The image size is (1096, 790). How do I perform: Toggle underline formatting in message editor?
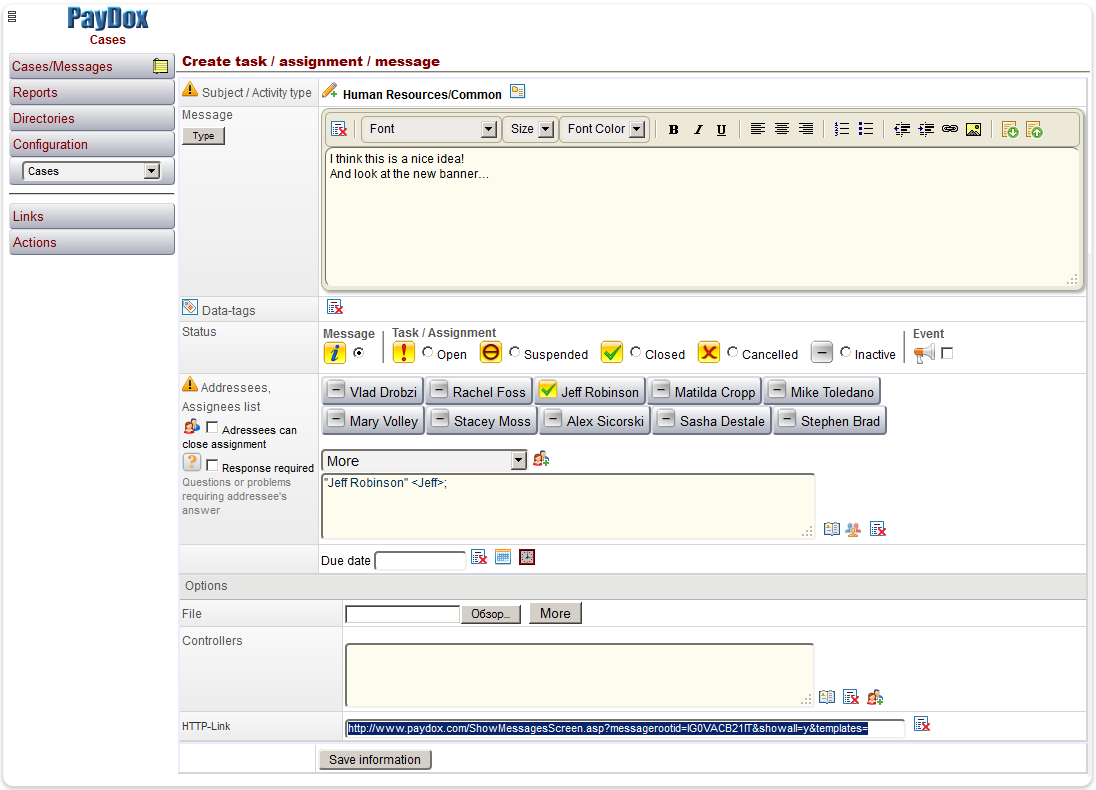click(721, 129)
